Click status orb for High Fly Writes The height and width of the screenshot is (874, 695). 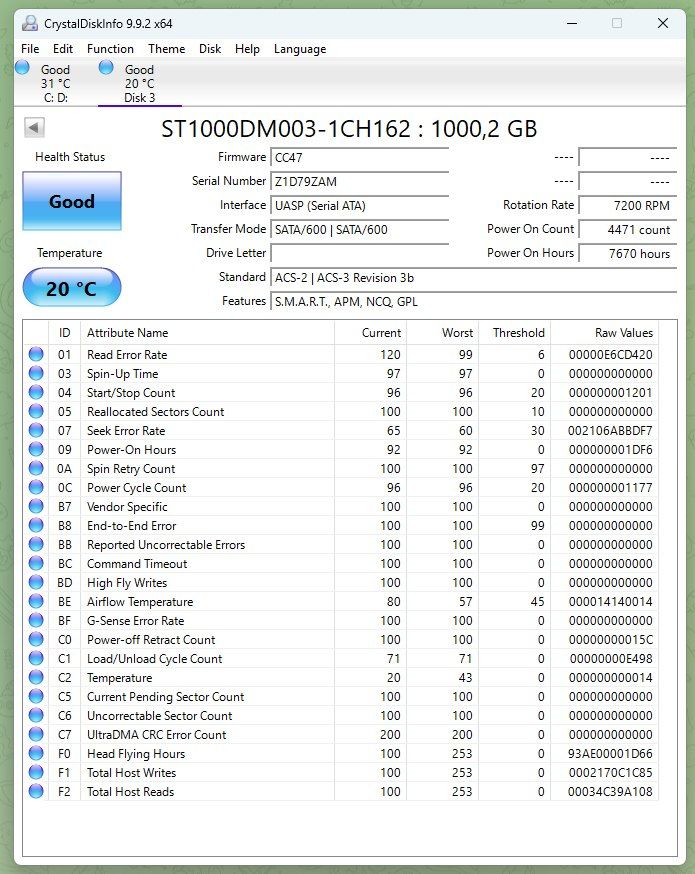point(36,582)
